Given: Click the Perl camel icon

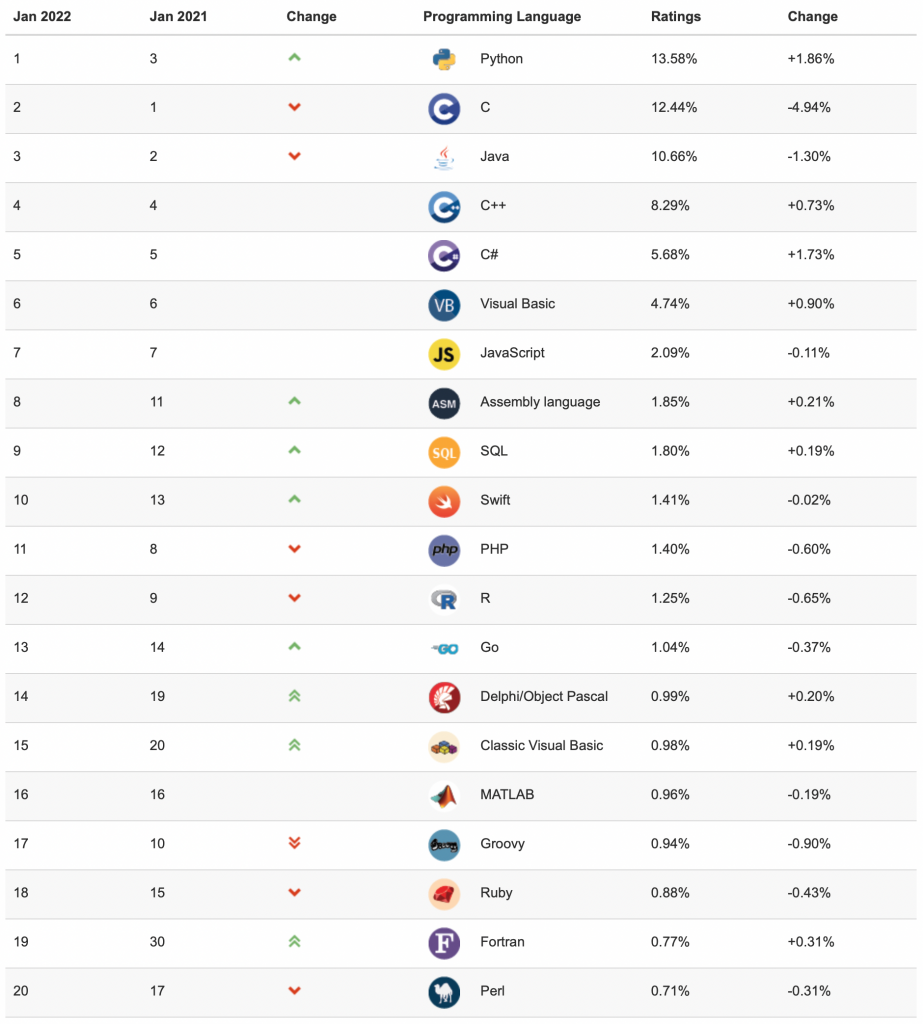Looking at the screenshot, I should point(444,991).
